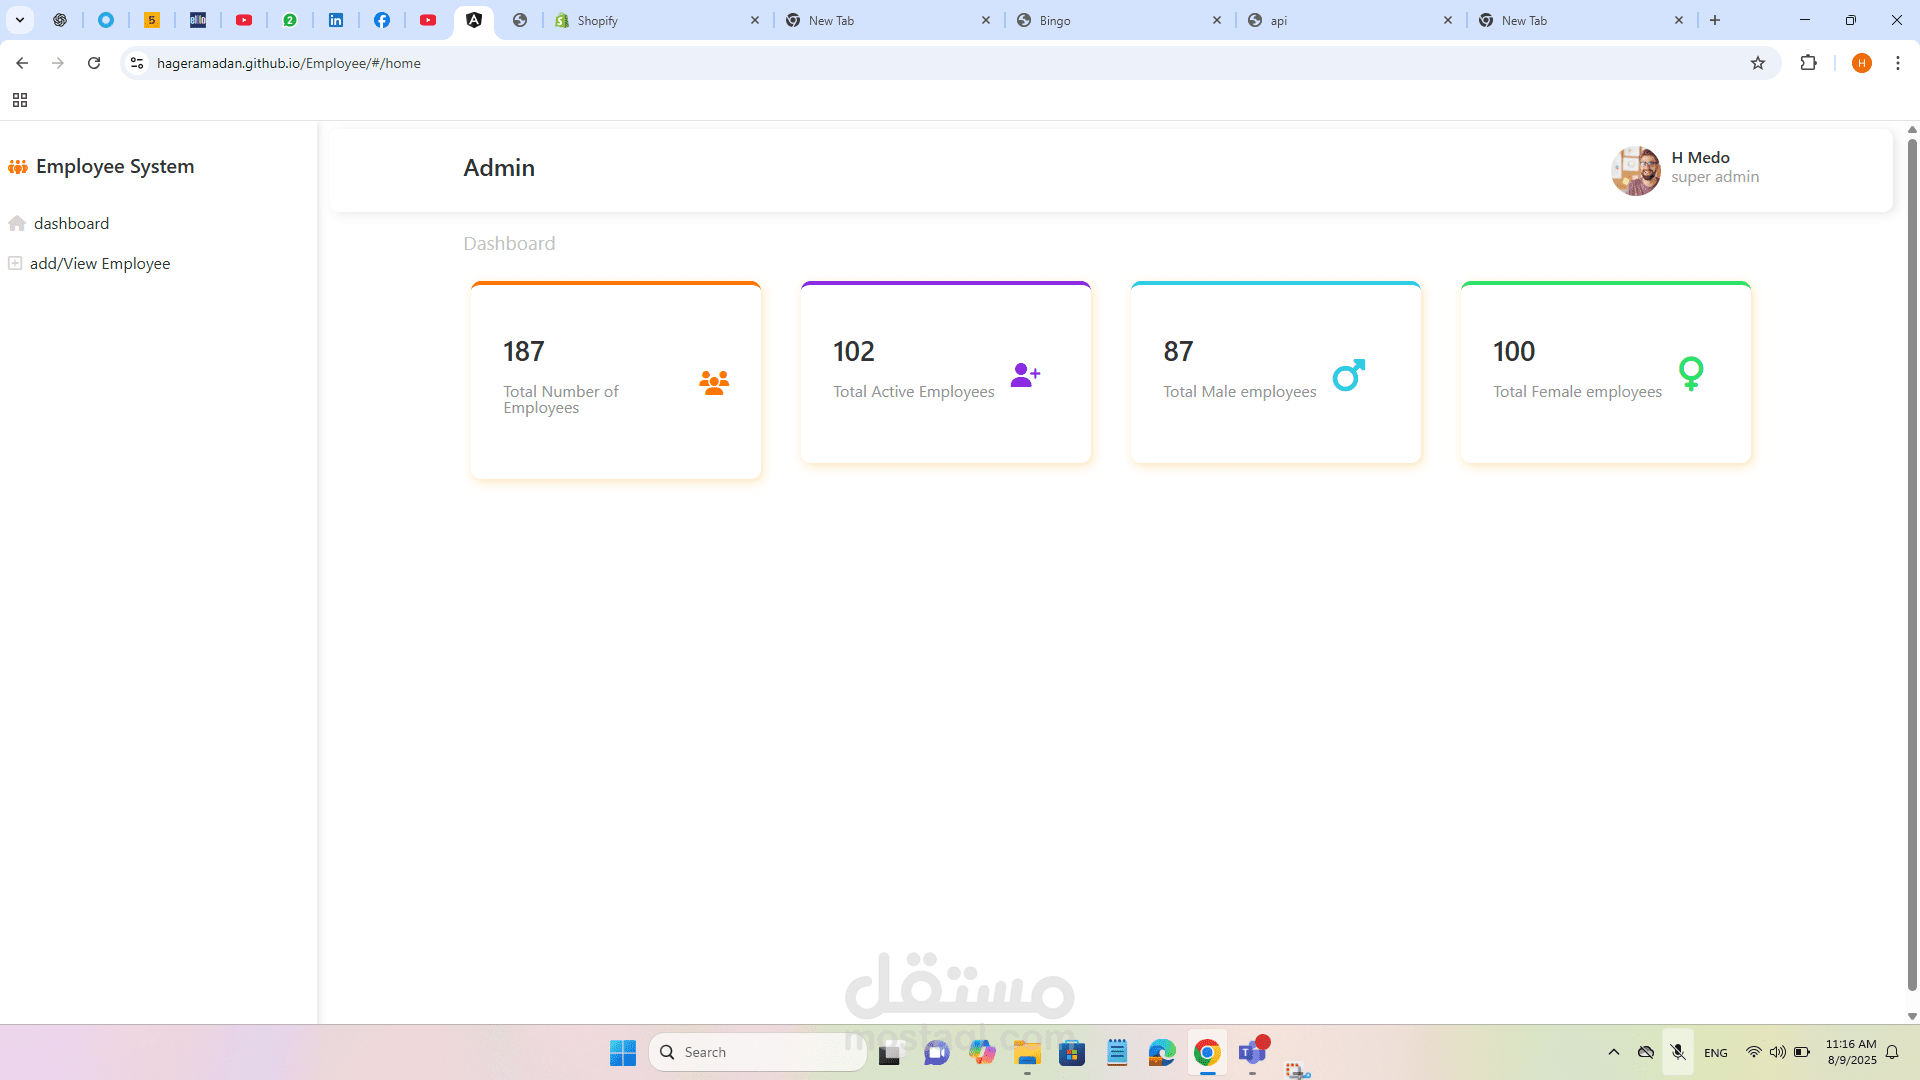This screenshot has height=1080, width=1920.
Task: Open the Windows Start menu
Action: click(623, 1052)
